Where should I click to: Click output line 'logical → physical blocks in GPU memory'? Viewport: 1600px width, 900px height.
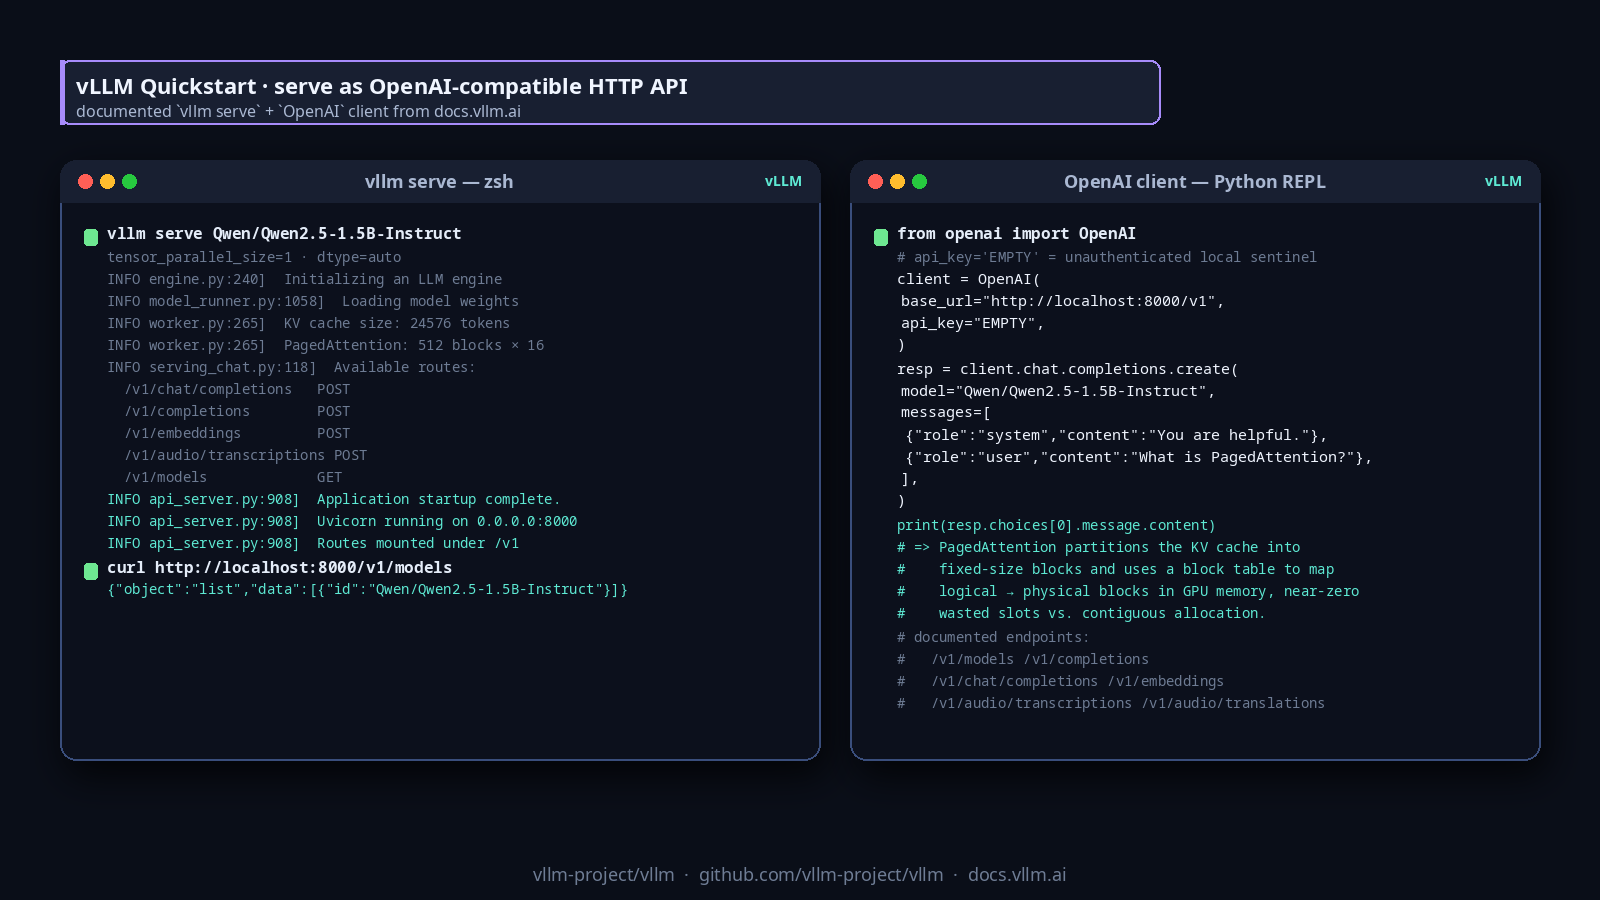(1128, 591)
